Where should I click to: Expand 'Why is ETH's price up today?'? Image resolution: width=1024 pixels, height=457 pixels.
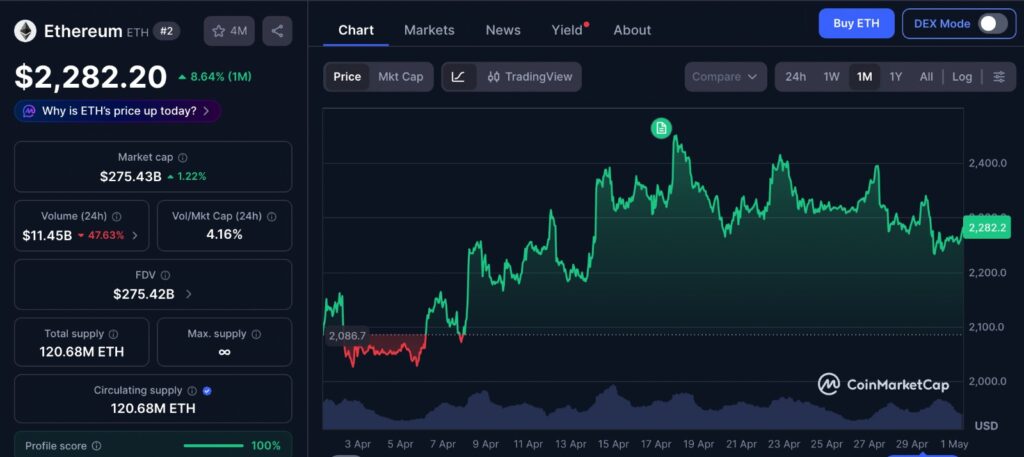point(118,111)
